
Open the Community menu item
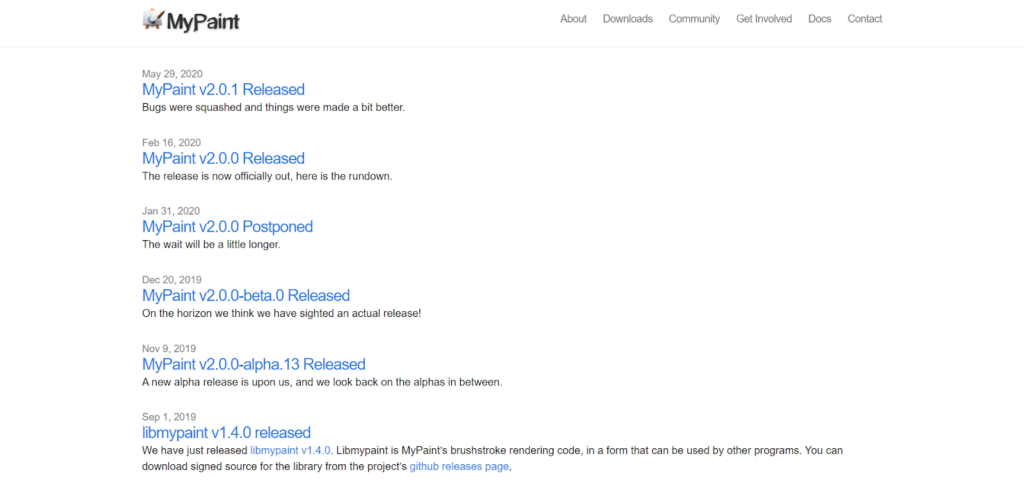tap(694, 19)
